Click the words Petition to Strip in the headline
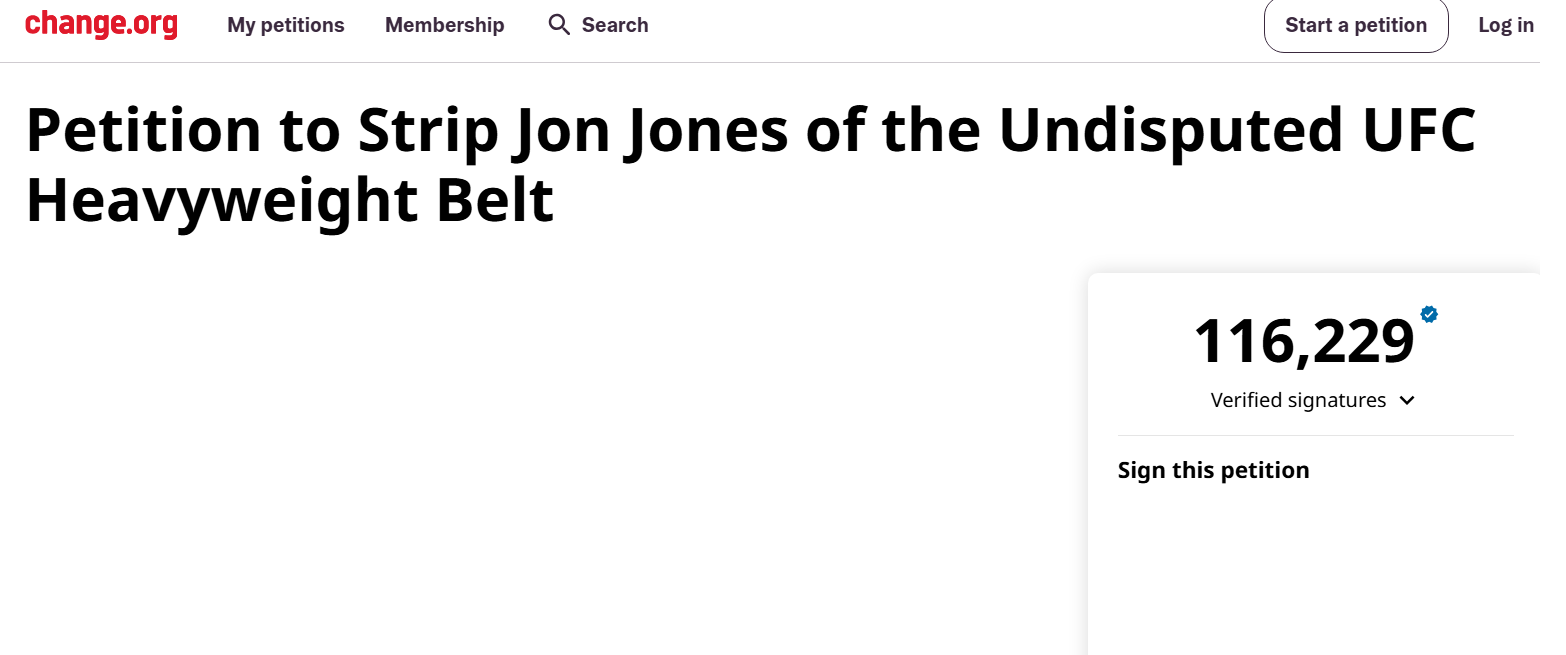 tap(260, 130)
